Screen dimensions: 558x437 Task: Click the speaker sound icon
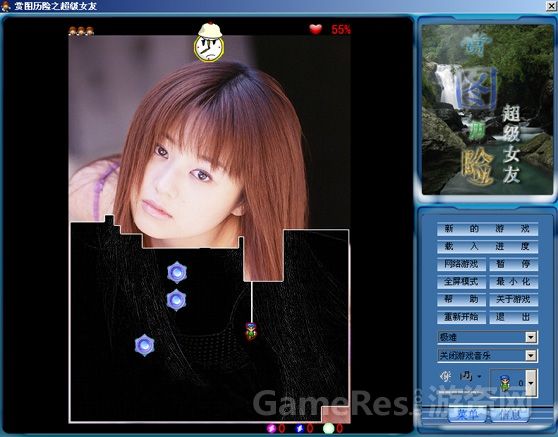[x=446, y=376]
